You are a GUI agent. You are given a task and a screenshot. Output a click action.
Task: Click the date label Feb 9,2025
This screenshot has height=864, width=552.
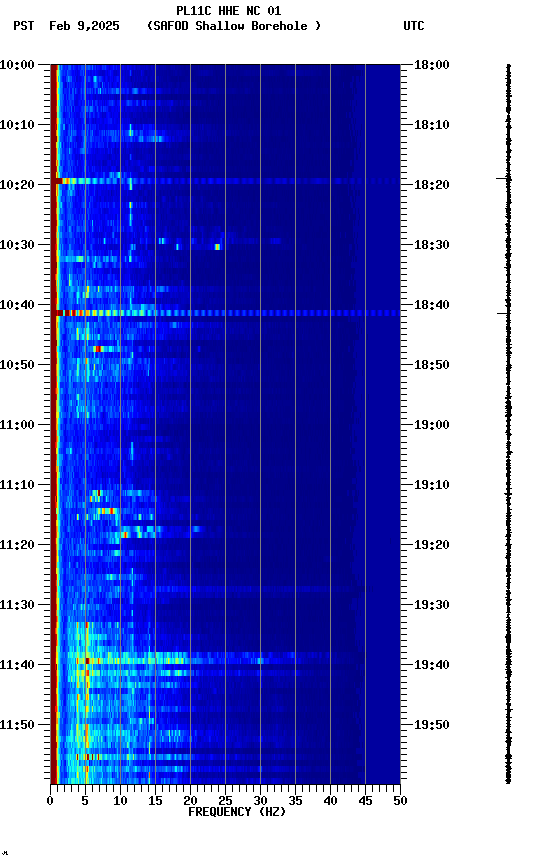click(84, 26)
